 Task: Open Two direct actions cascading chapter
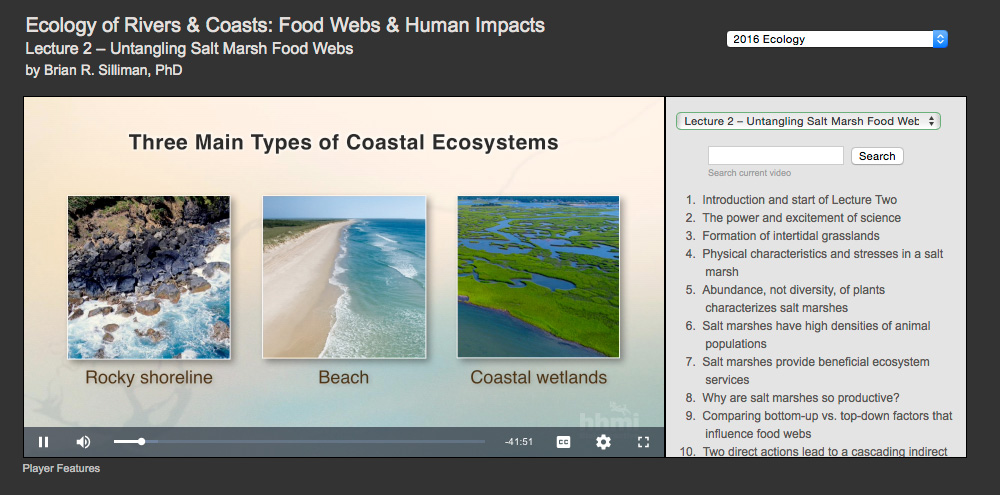click(x=825, y=451)
